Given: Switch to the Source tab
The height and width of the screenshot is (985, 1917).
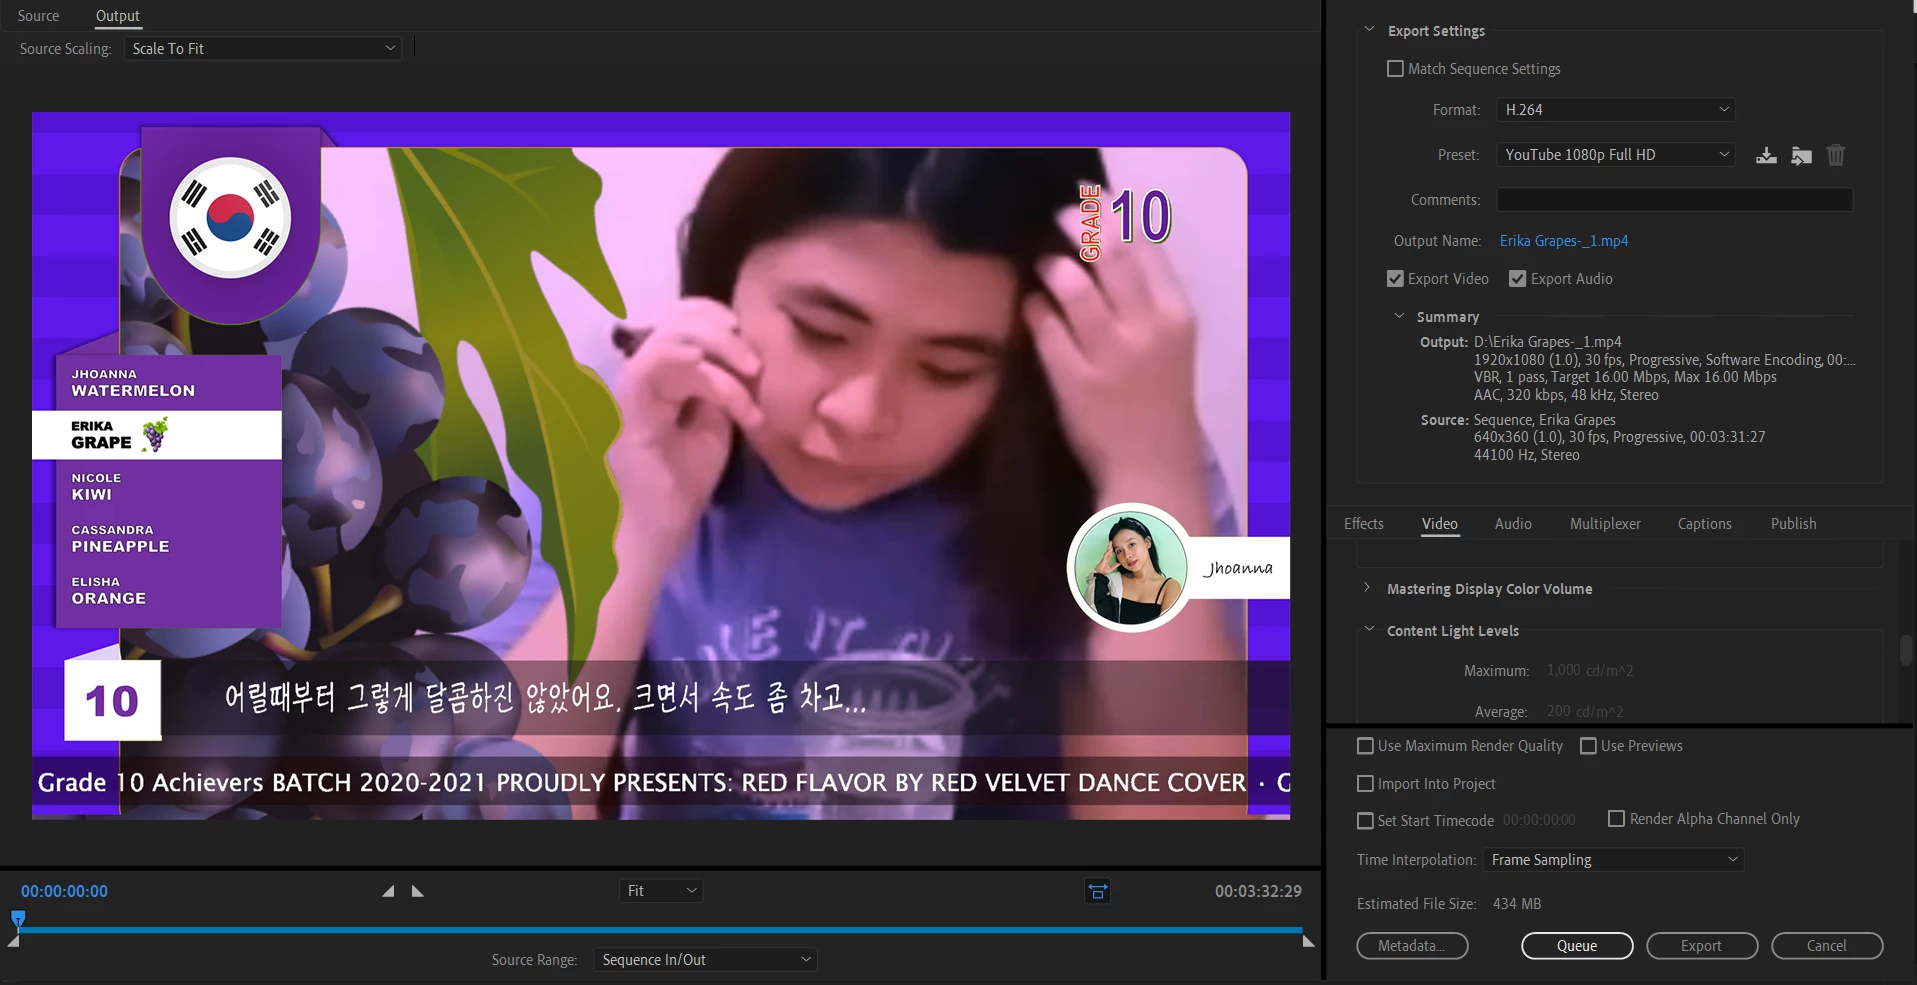Looking at the screenshot, I should [38, 16].
